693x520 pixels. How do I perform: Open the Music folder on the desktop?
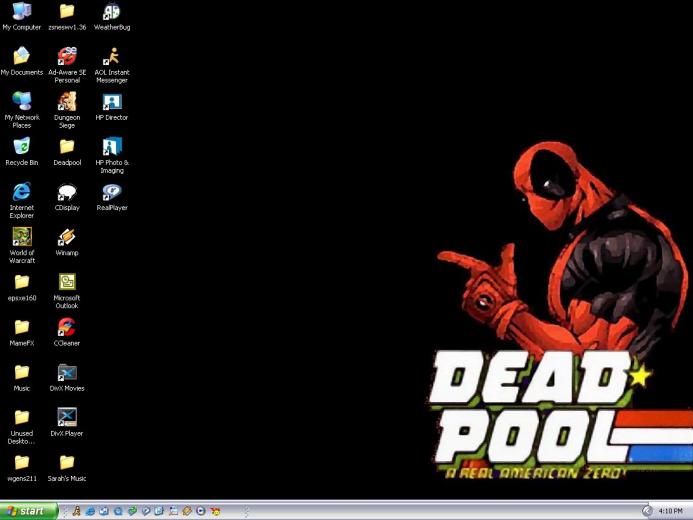pos(21,378)
